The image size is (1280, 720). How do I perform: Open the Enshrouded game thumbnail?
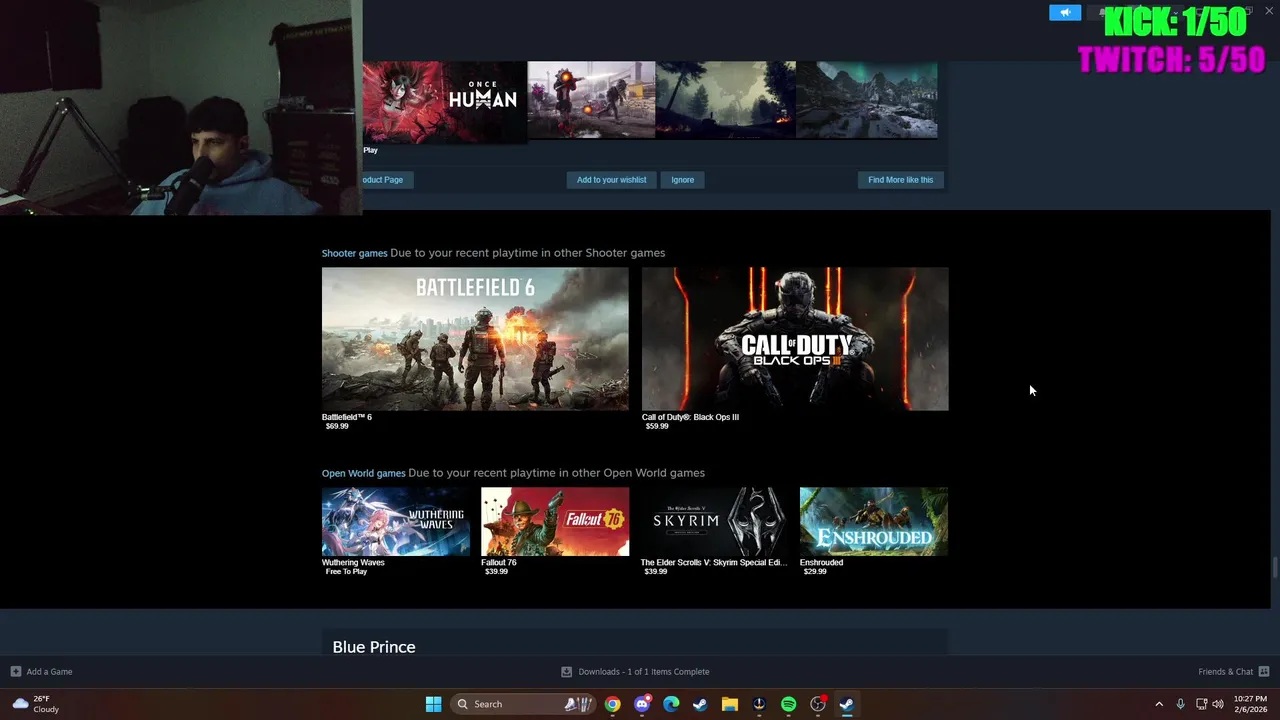click(x=874, y=522)
